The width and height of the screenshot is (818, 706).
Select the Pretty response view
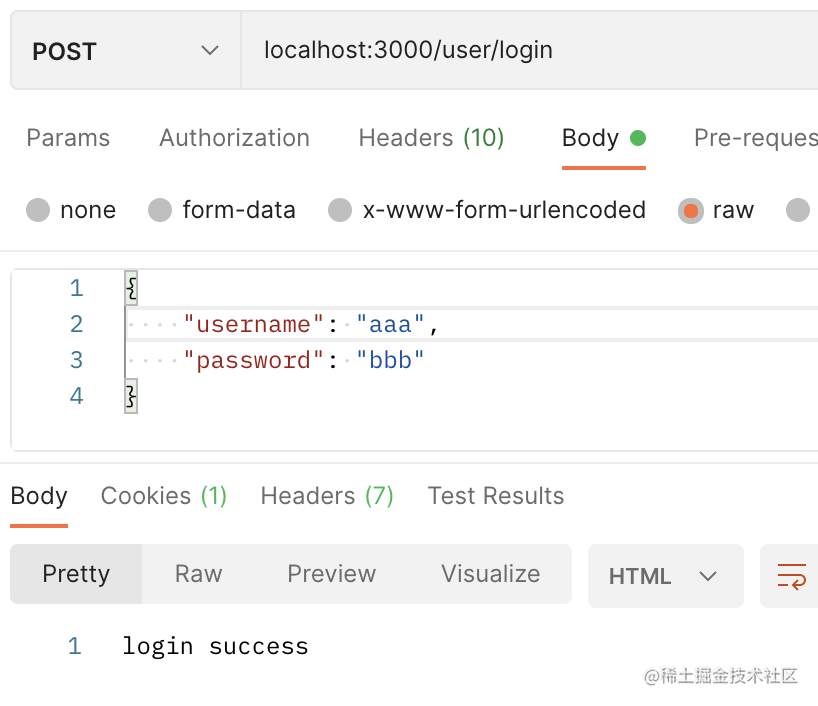[76, 574]
